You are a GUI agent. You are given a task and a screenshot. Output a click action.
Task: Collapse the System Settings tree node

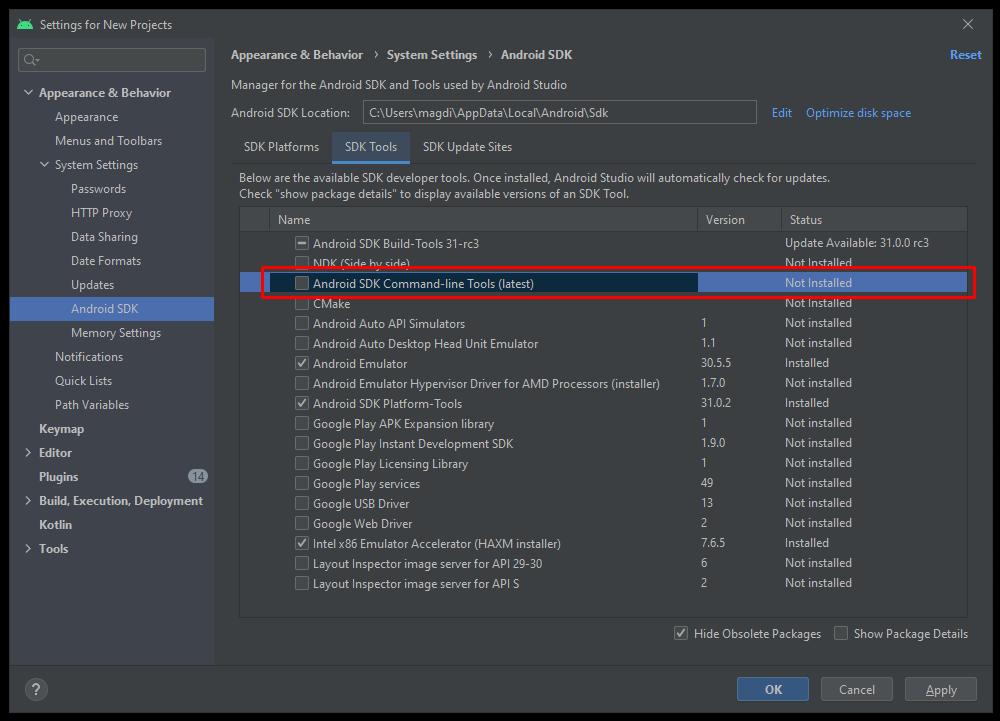pos(44,164)
